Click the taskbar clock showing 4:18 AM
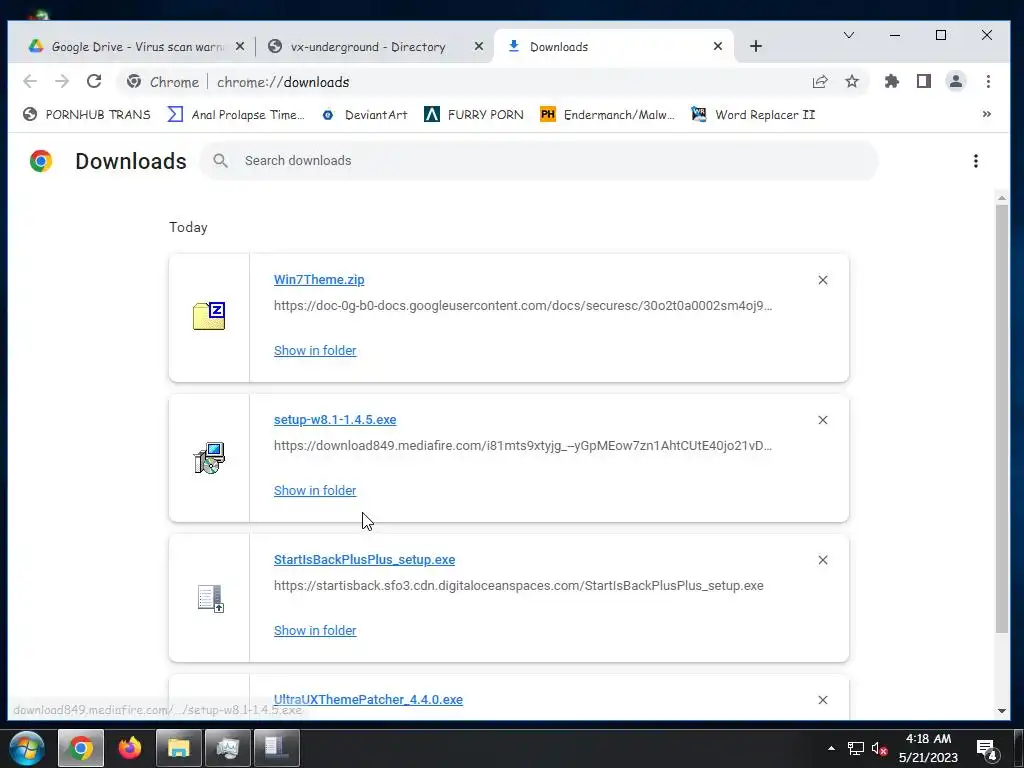Image resolution: width=1024 pixels, height=768 pixels. pos(928,748)
